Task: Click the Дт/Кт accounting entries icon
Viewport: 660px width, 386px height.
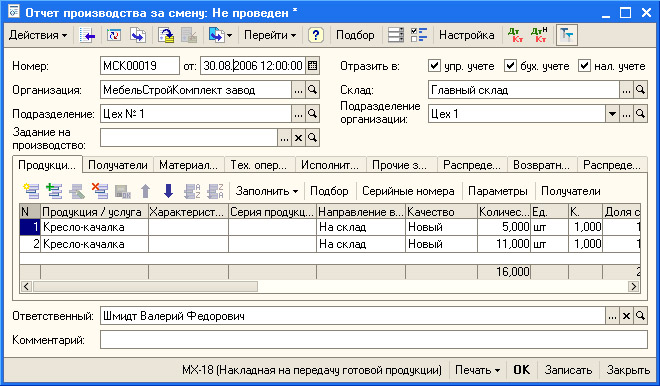Action: [x=515, y=35]
